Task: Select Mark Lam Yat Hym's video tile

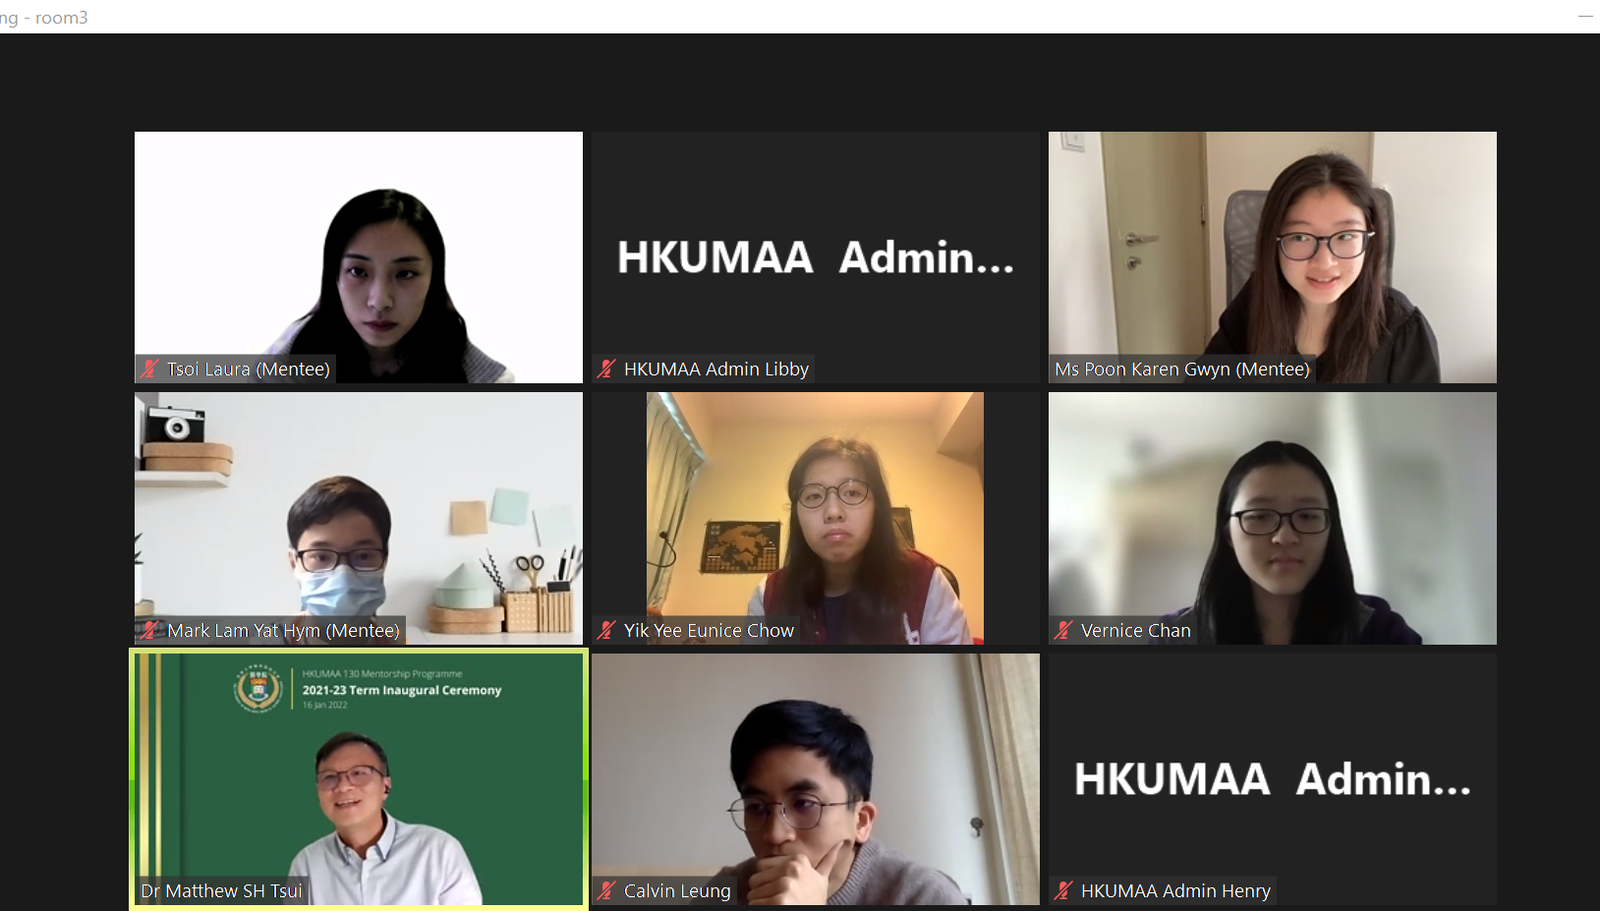Action: (x=359, y=518)
